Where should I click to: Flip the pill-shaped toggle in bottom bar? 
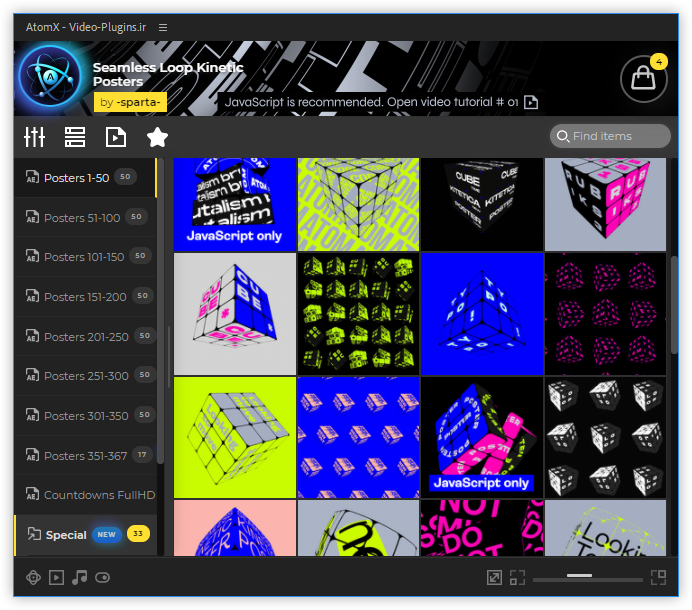[102, 577]
